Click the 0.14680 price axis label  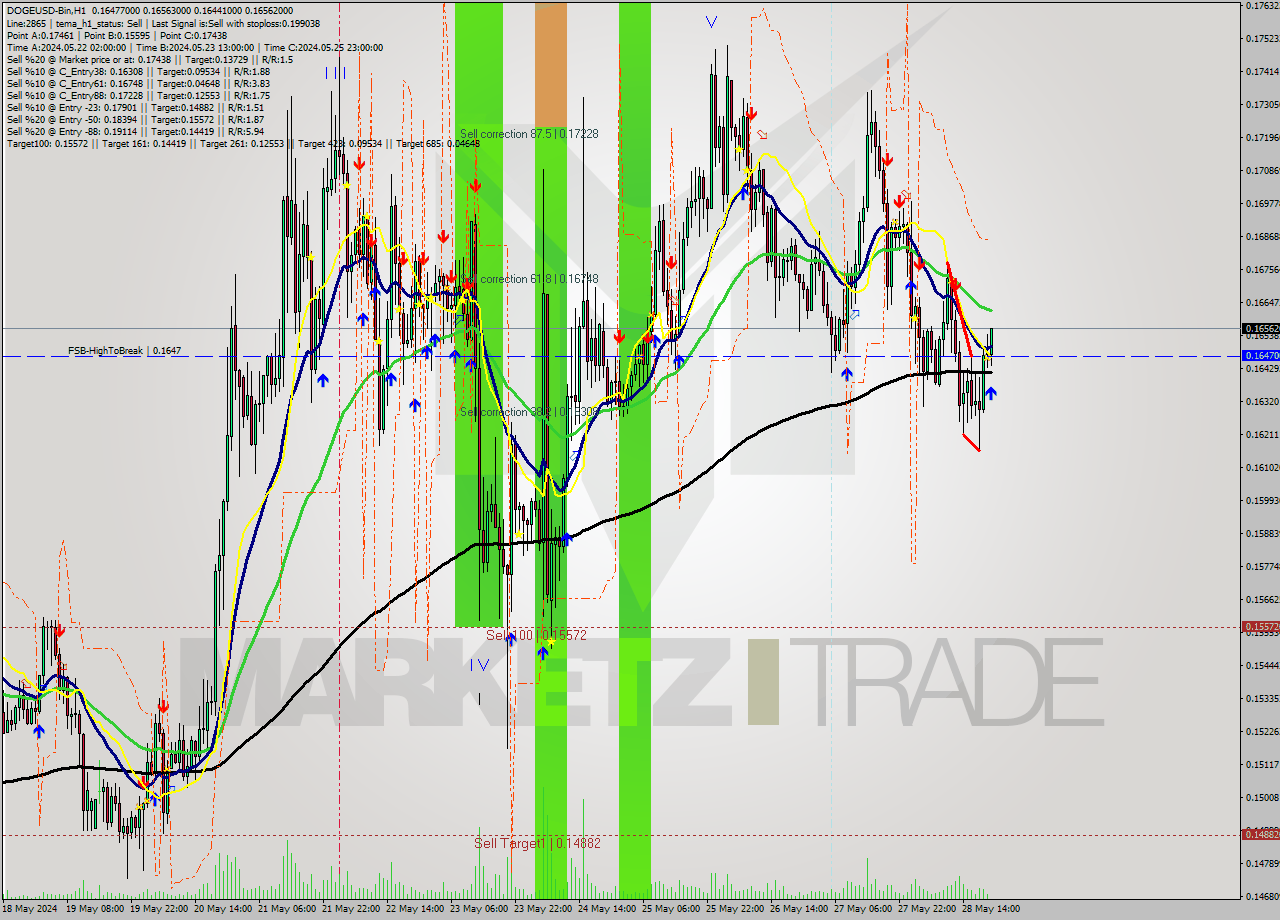point(1262,897)
